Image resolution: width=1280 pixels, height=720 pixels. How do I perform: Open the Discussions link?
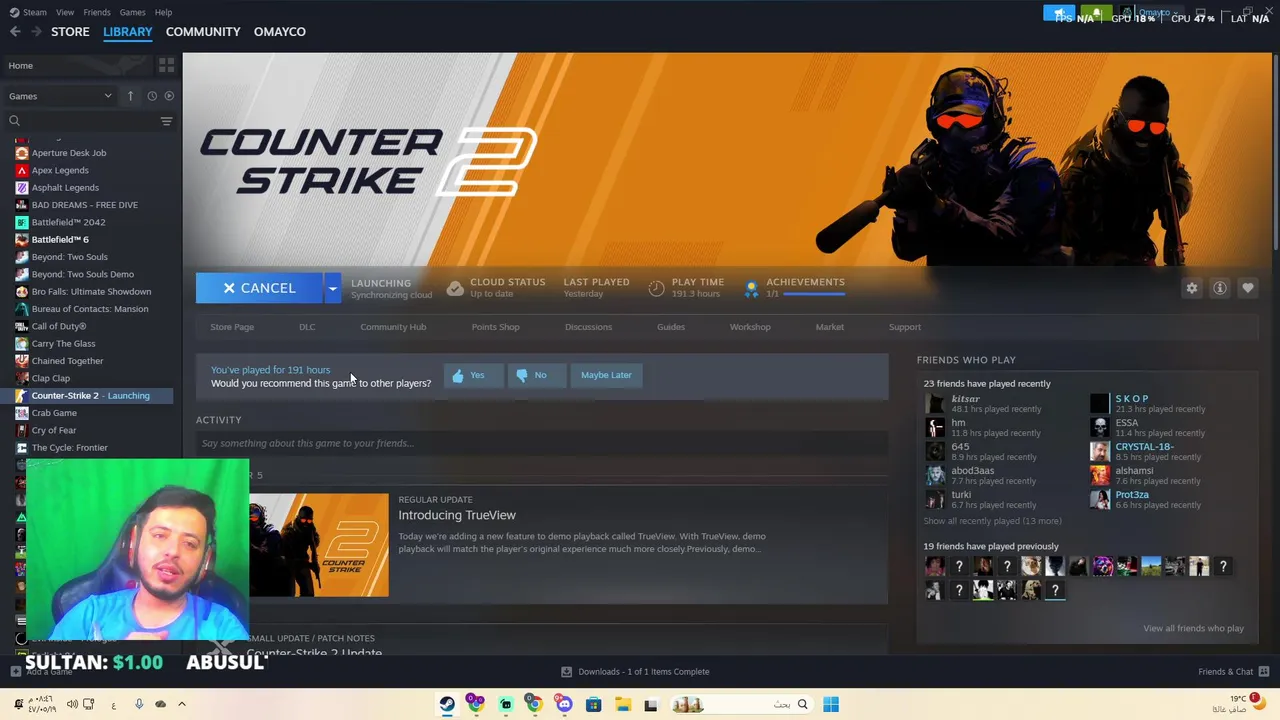[x=588, y=327]
